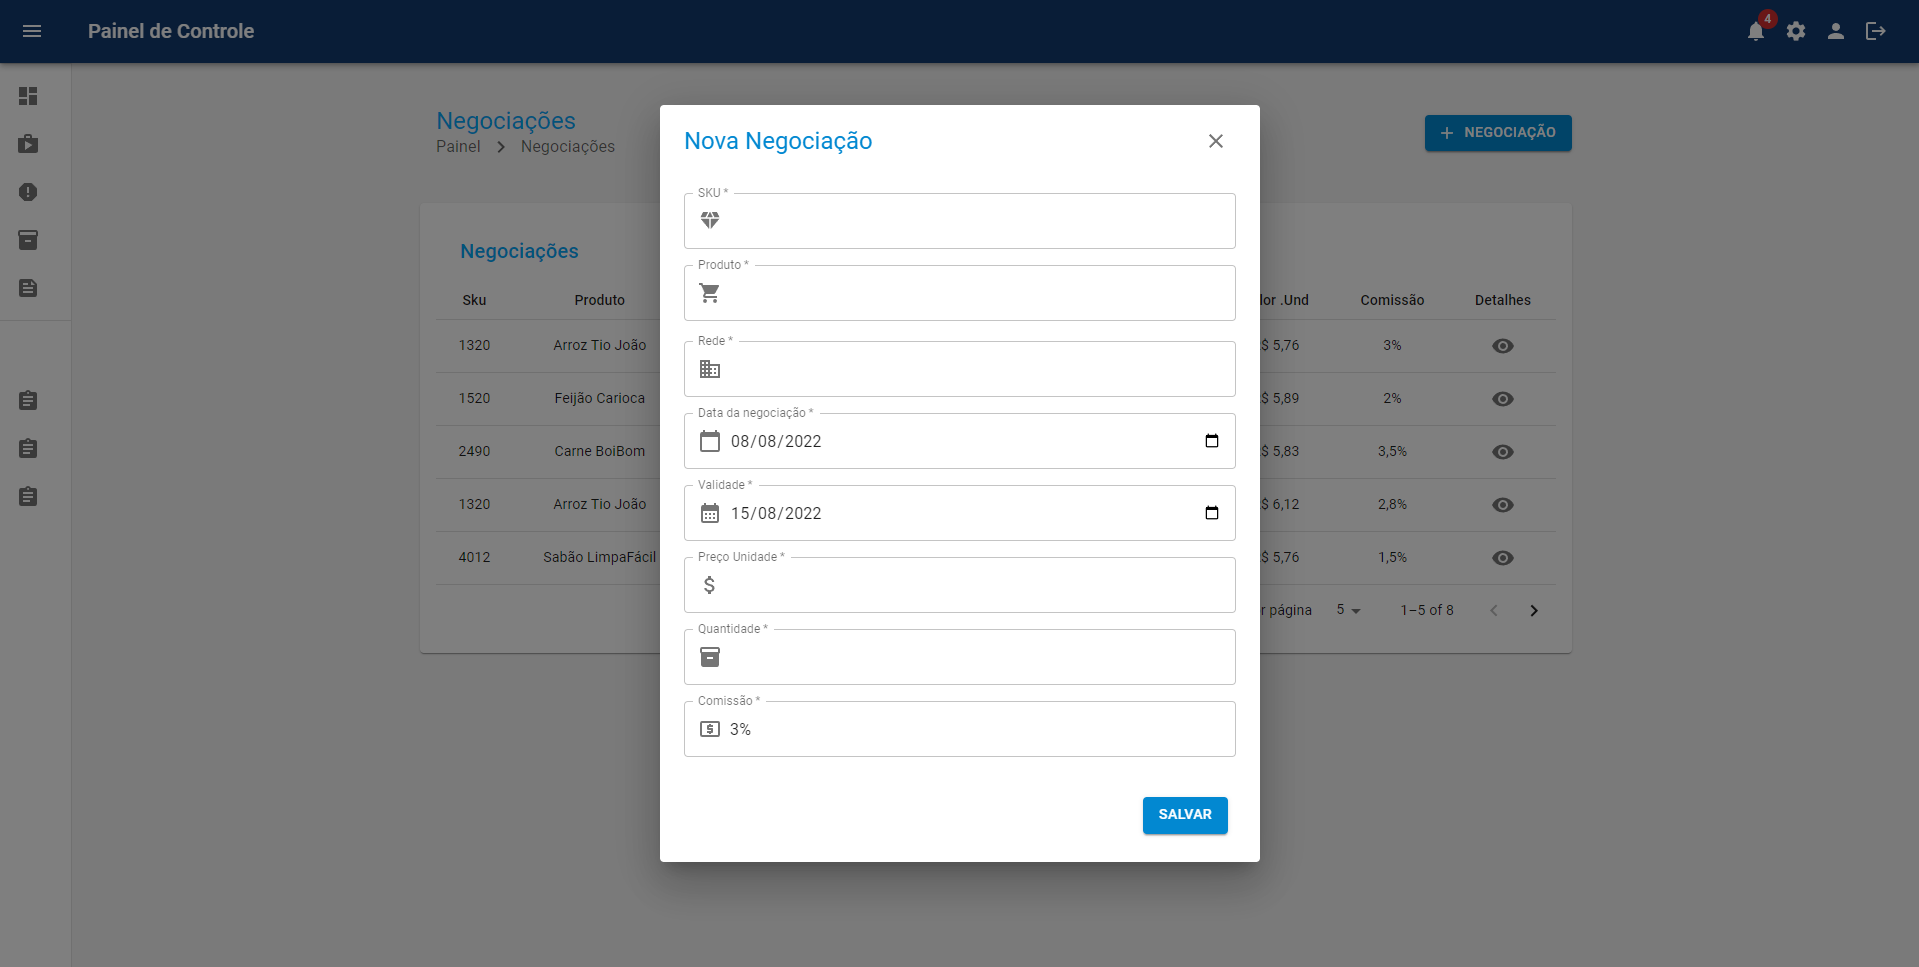Viewport: 1919px width, 967px height.
Task: Open date picker for Data da negociação
Action: tap(1212, 441)
